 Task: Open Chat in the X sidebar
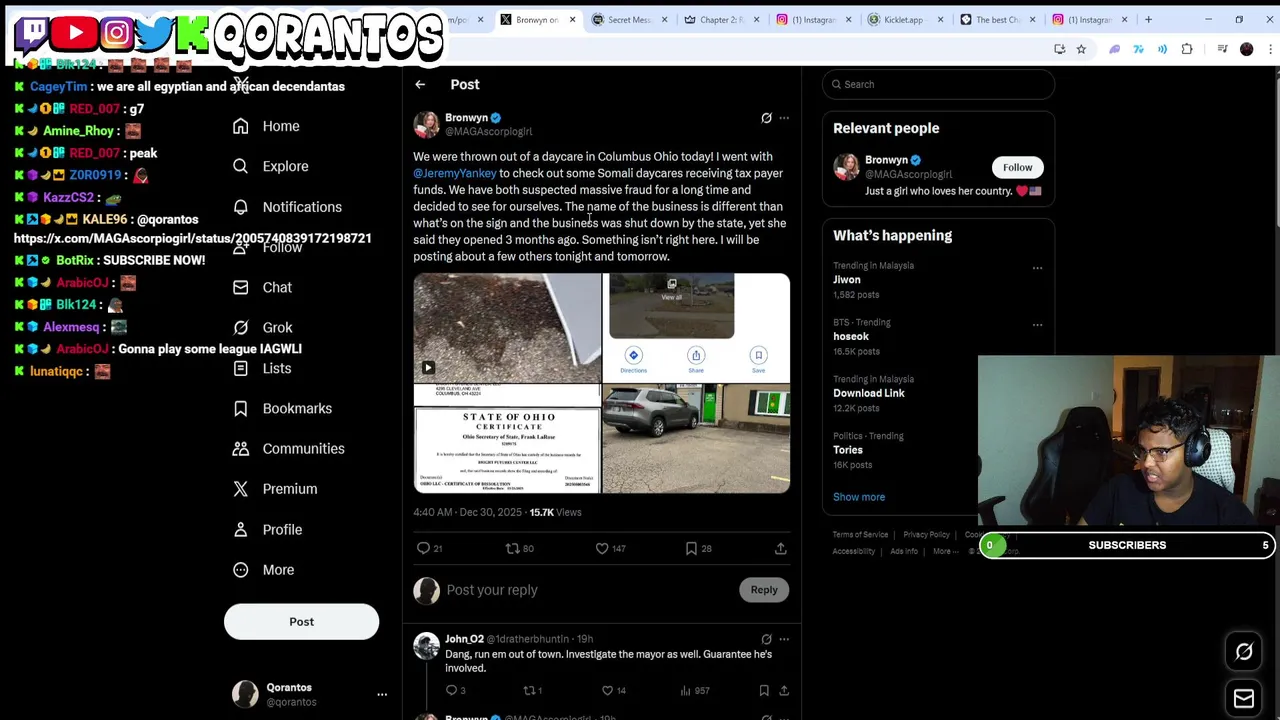click(x=263, y=288)
